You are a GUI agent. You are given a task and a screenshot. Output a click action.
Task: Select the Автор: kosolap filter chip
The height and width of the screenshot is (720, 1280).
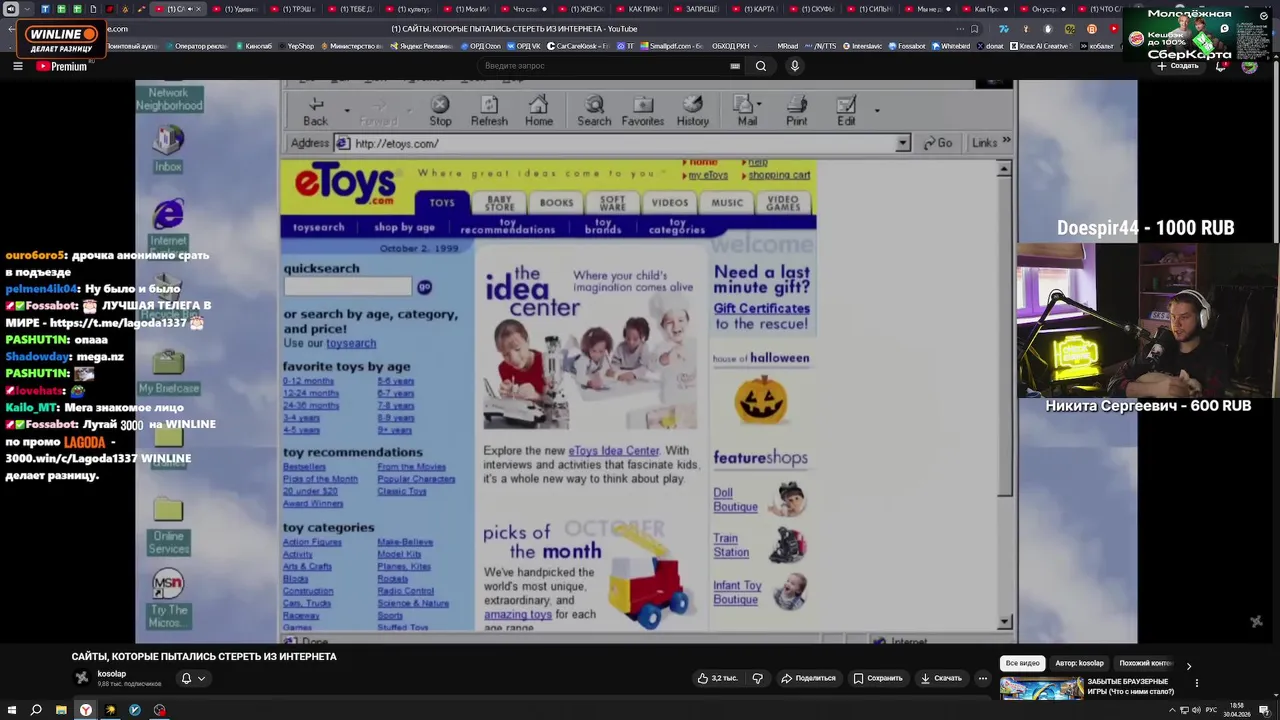1079,663
